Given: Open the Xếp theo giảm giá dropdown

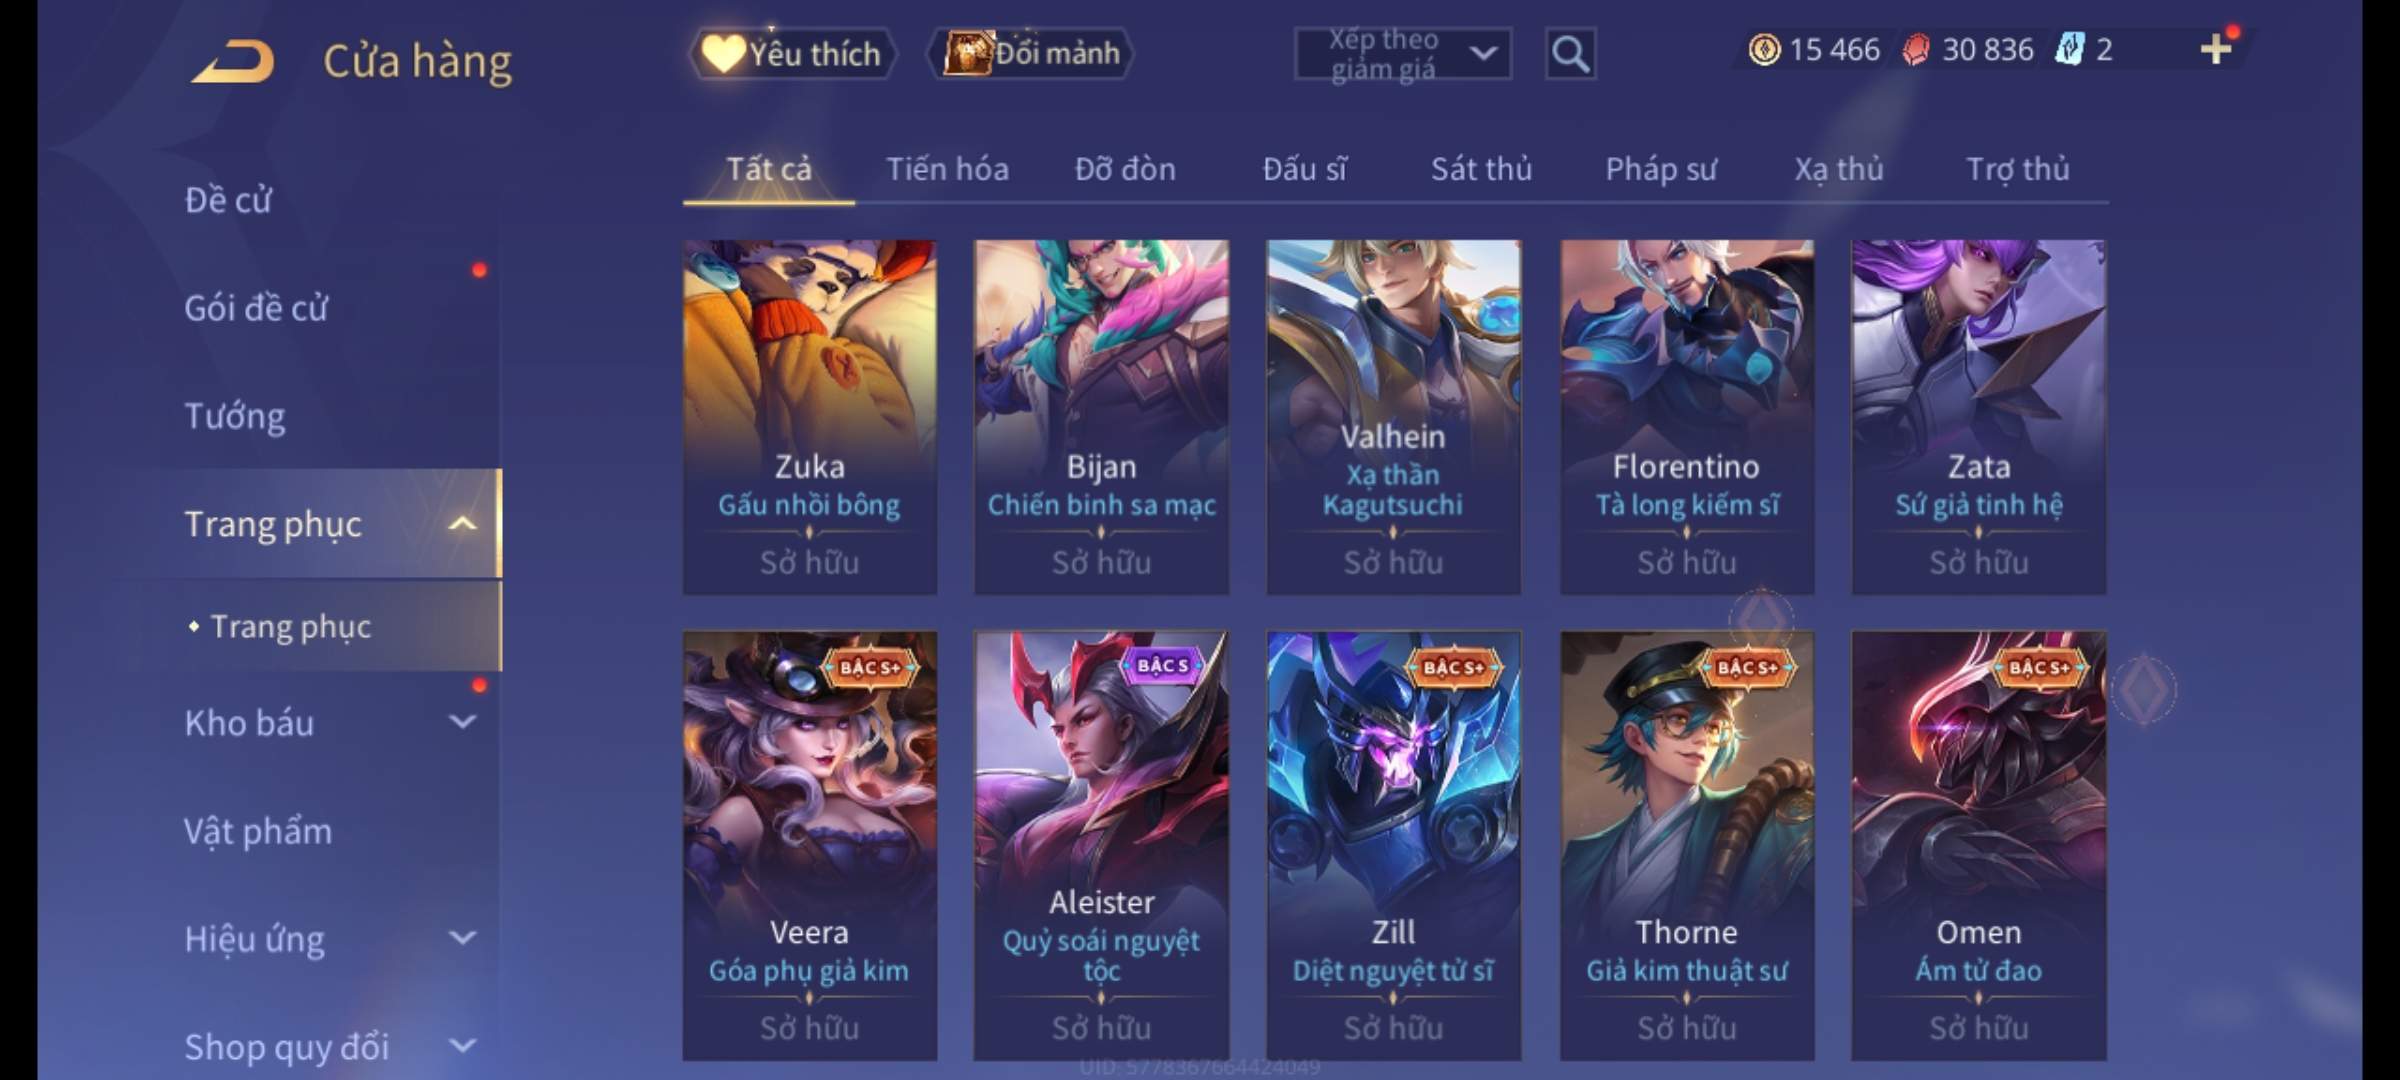Looking at the screenshot, I should click(x=1402, y=54).
